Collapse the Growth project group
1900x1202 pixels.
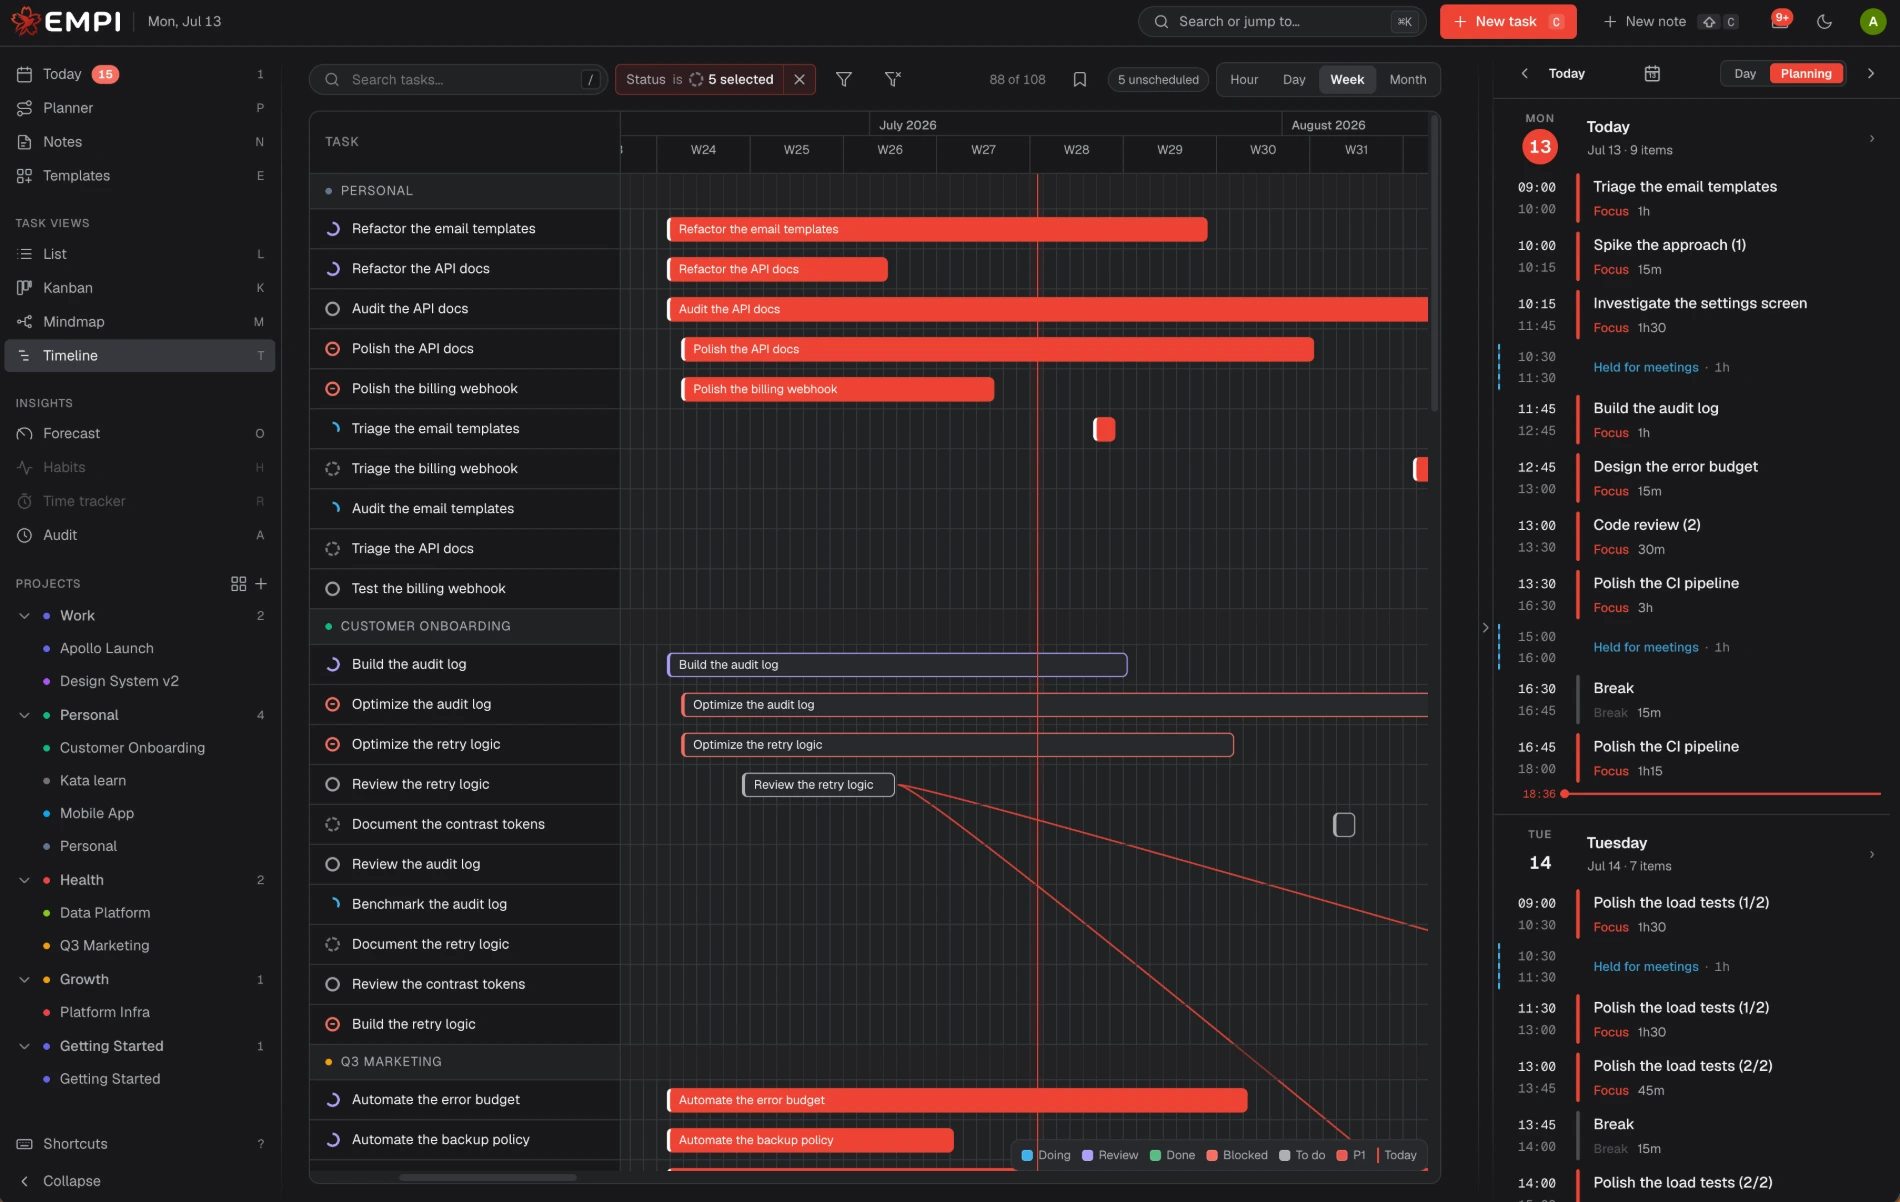click(x=24, y=980)
